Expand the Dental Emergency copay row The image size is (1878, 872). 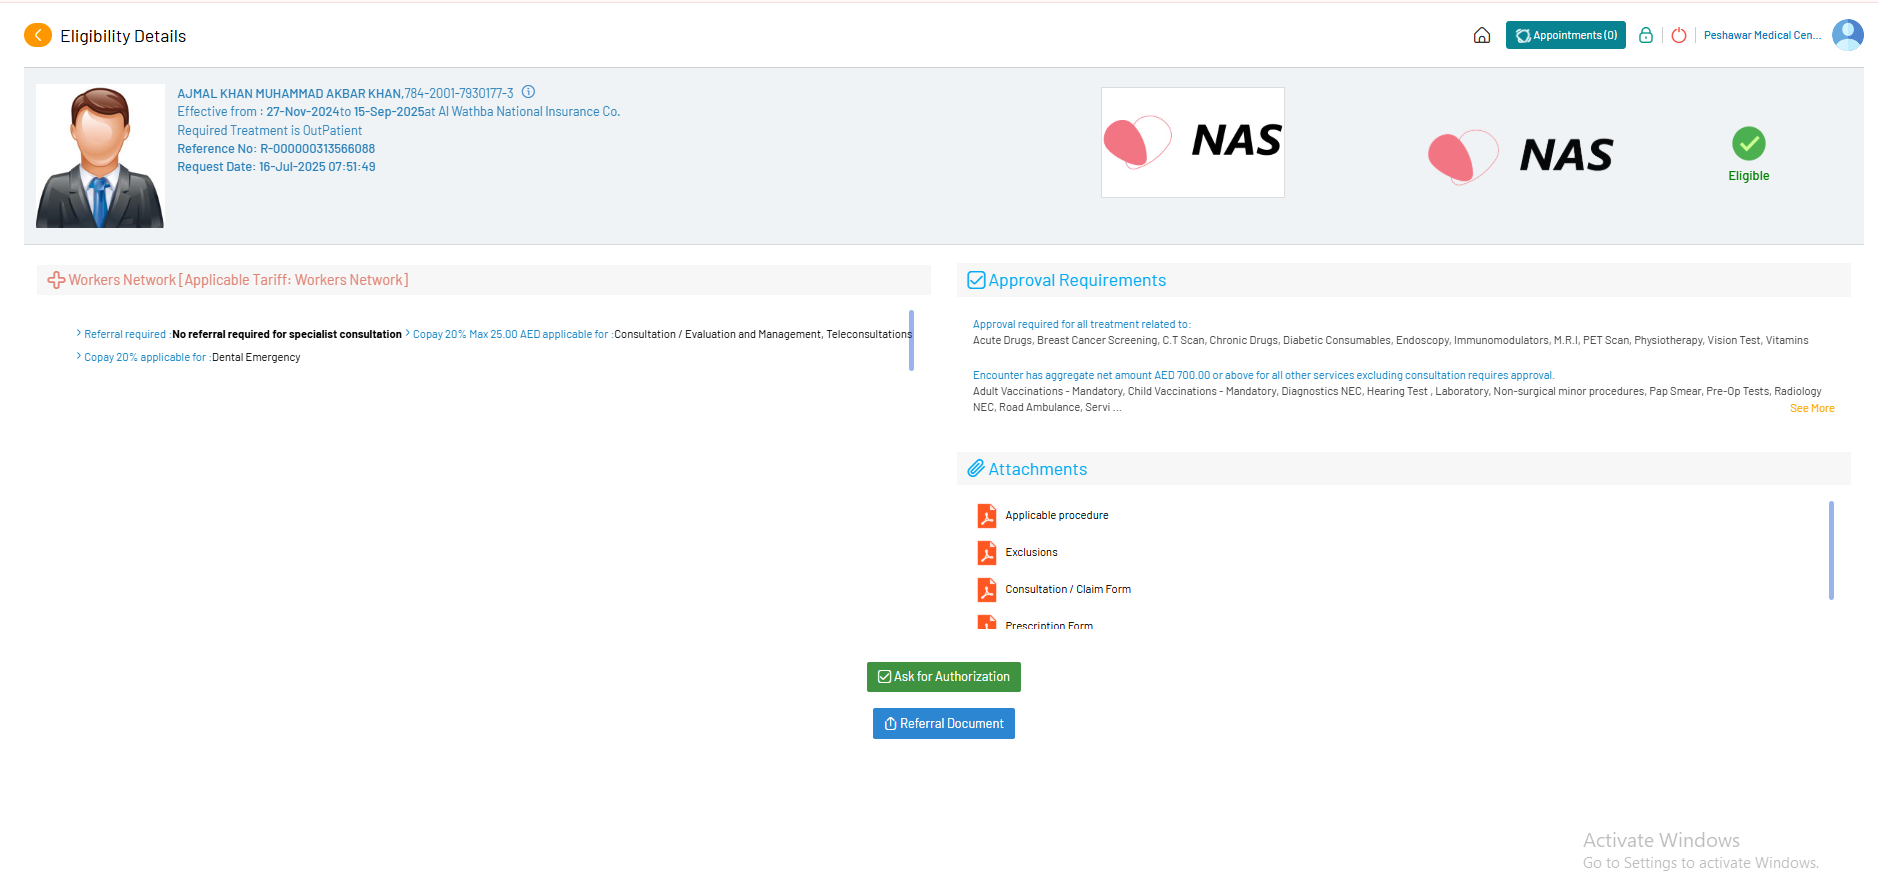coord(189,357)
